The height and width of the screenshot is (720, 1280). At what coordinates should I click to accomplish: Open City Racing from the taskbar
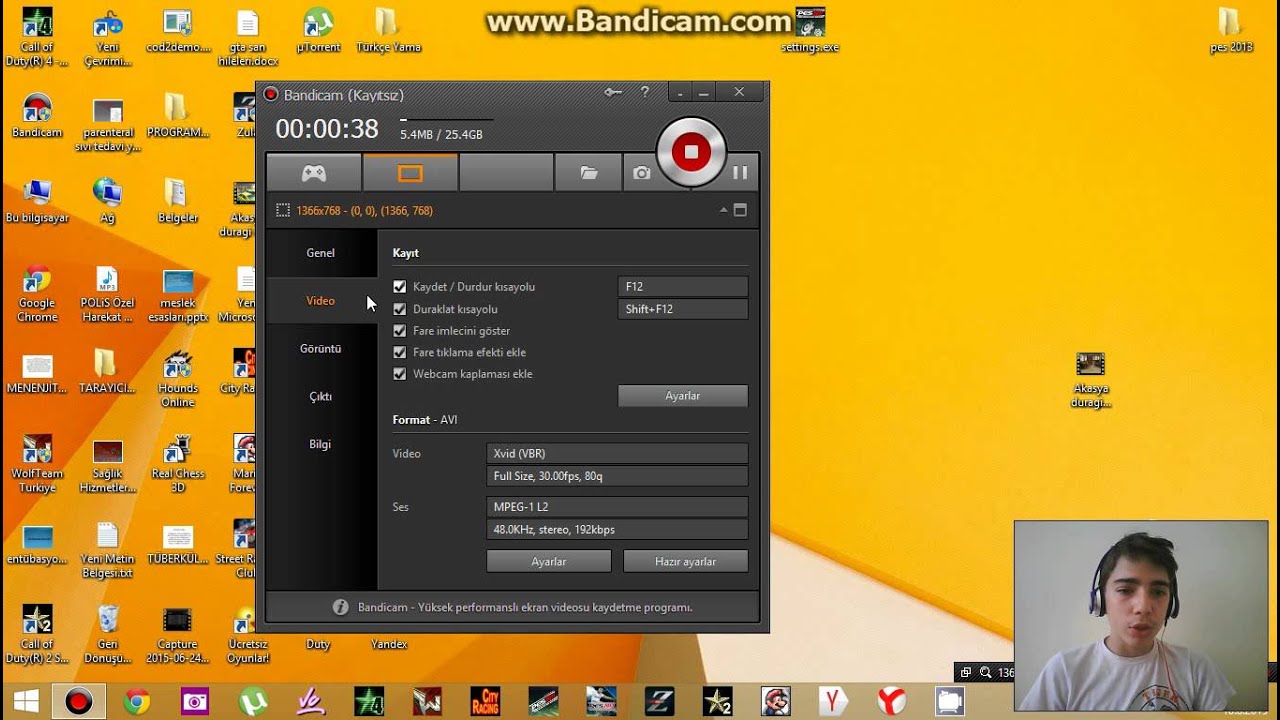[x=485, y=701]
